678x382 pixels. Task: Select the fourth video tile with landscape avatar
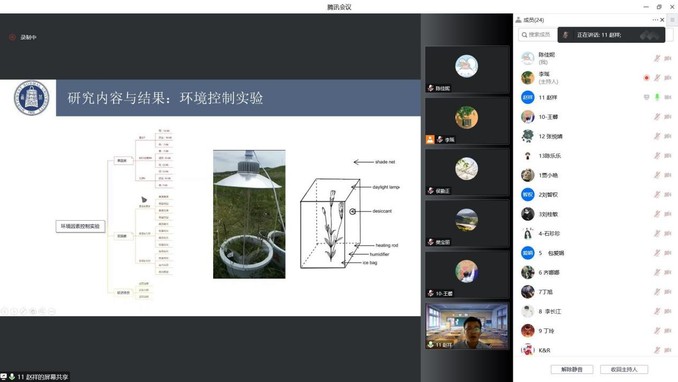click(467, 223)
